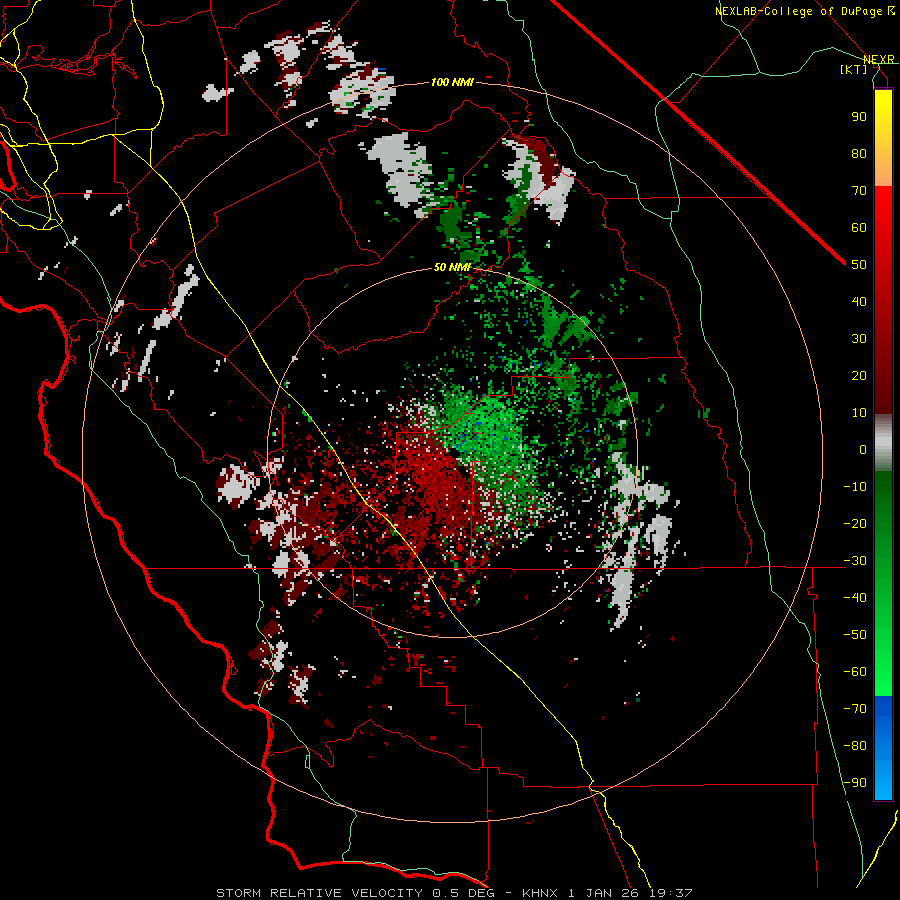
Task: Click the -50 value on the velocity scale
Action: click(x=855, y=635)
